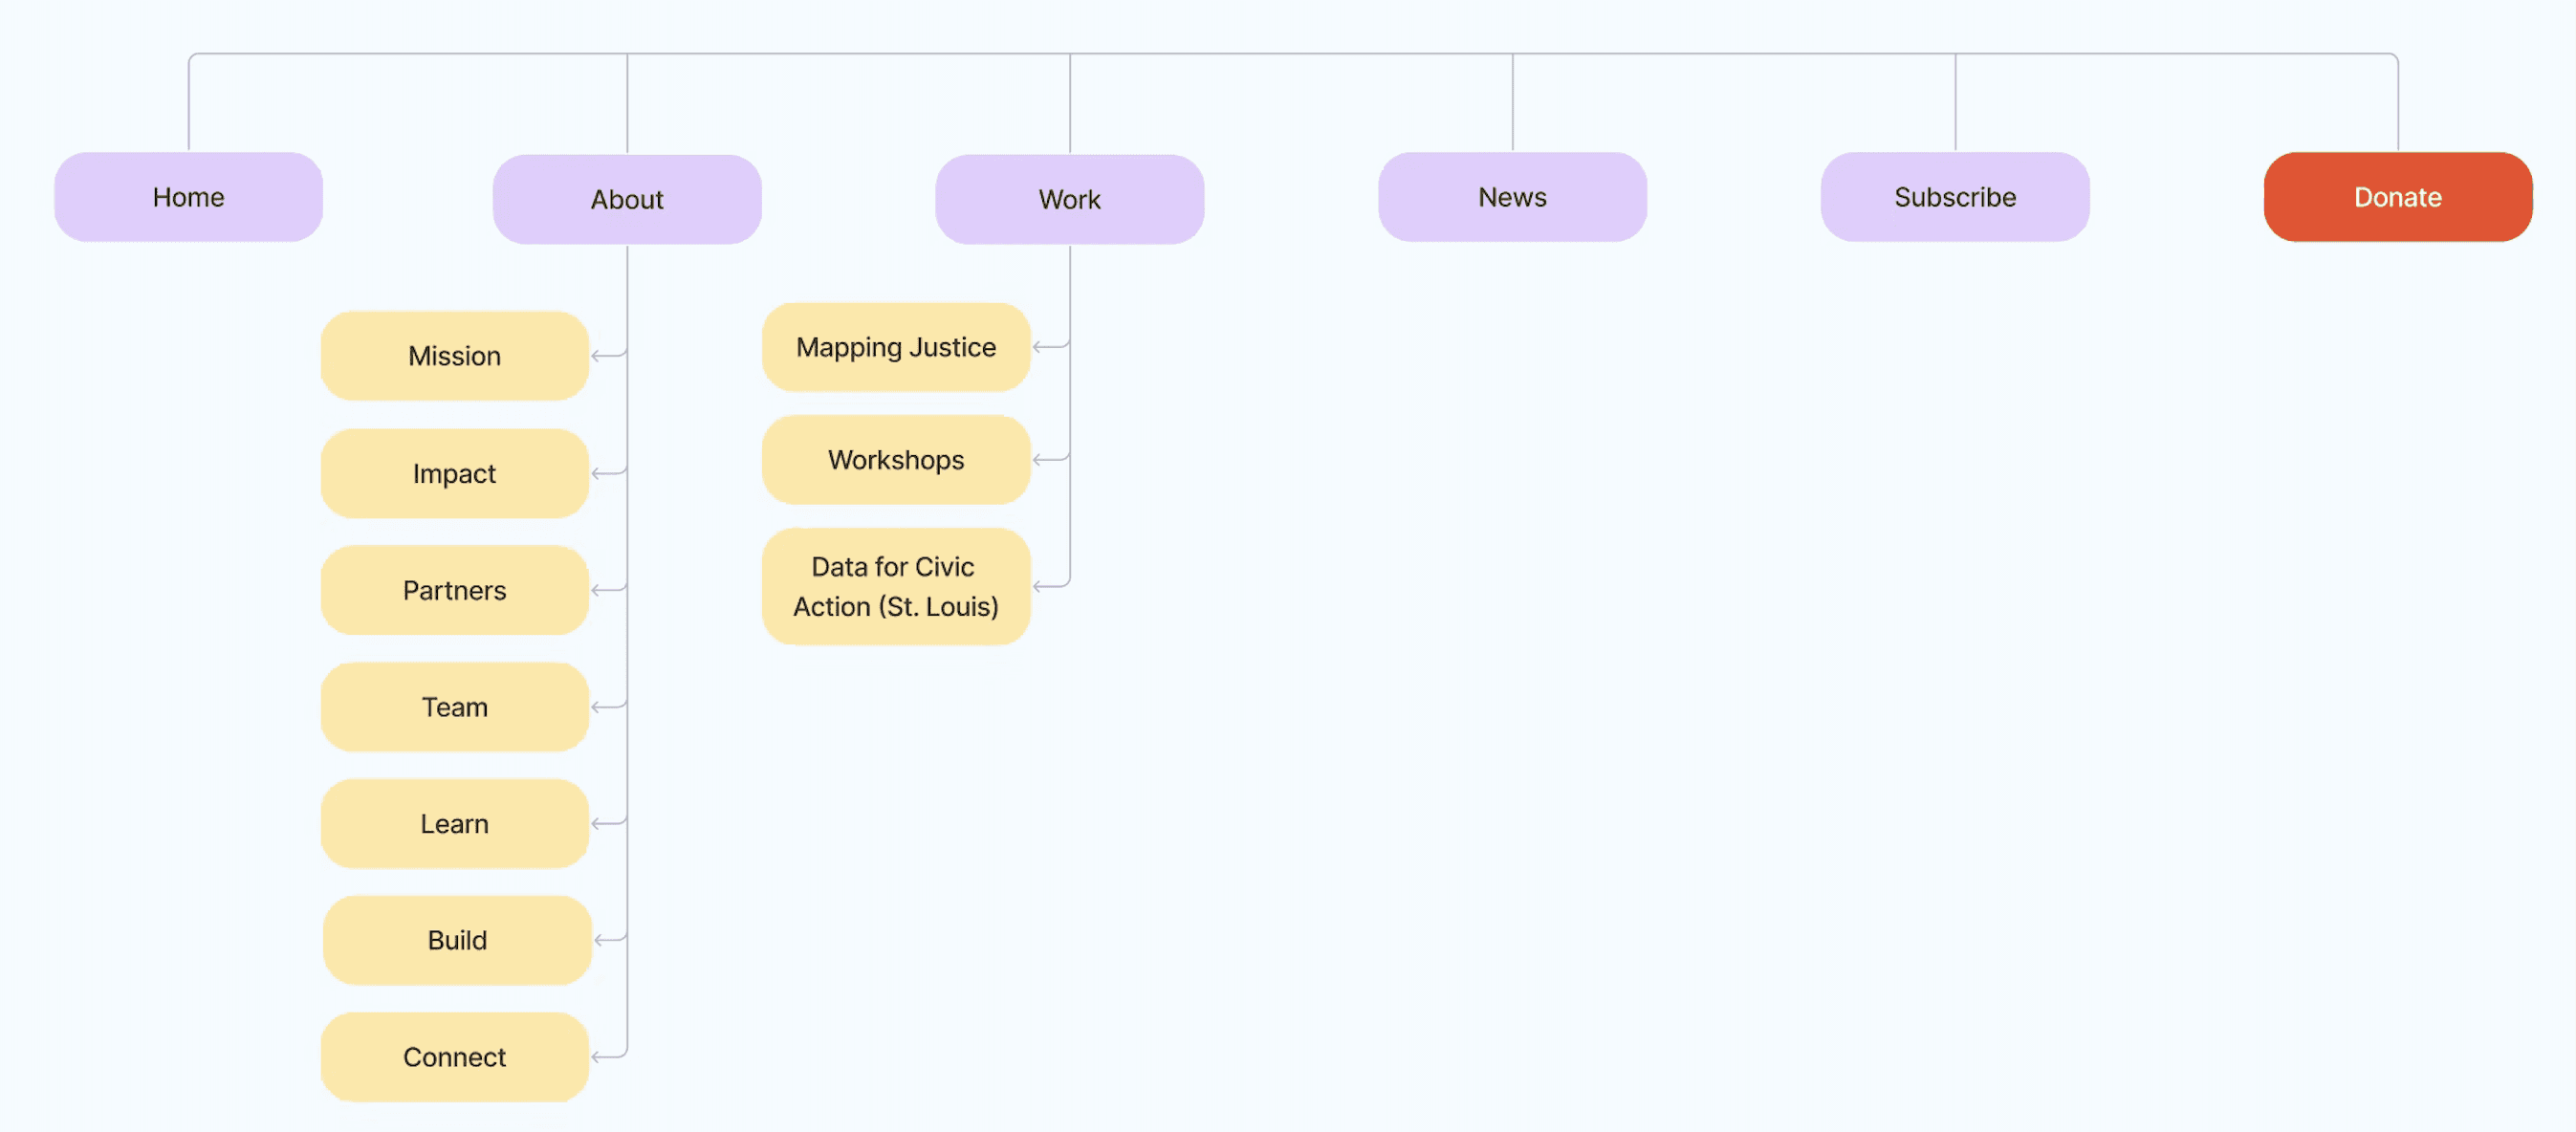Viewport: 2576px width, 1132px height.
Task: Click the Home node
Action: (188, 197)
